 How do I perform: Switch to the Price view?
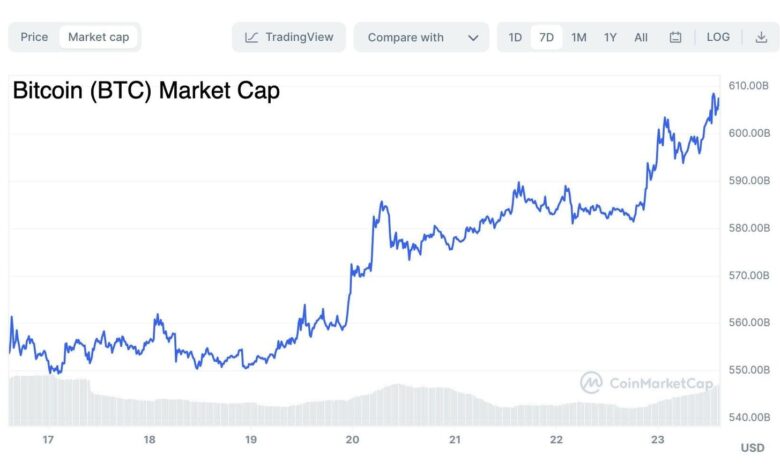[x=34, y=37]
